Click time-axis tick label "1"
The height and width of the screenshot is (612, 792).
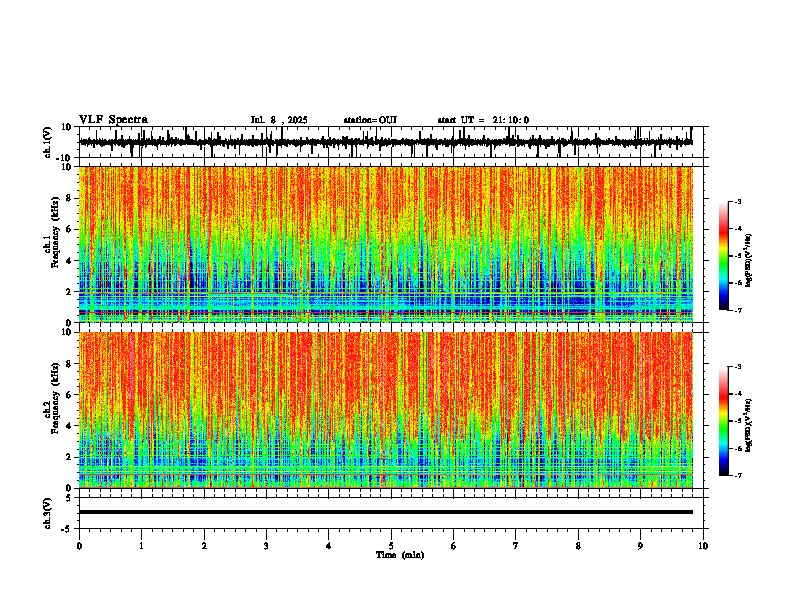pos(141,546)
